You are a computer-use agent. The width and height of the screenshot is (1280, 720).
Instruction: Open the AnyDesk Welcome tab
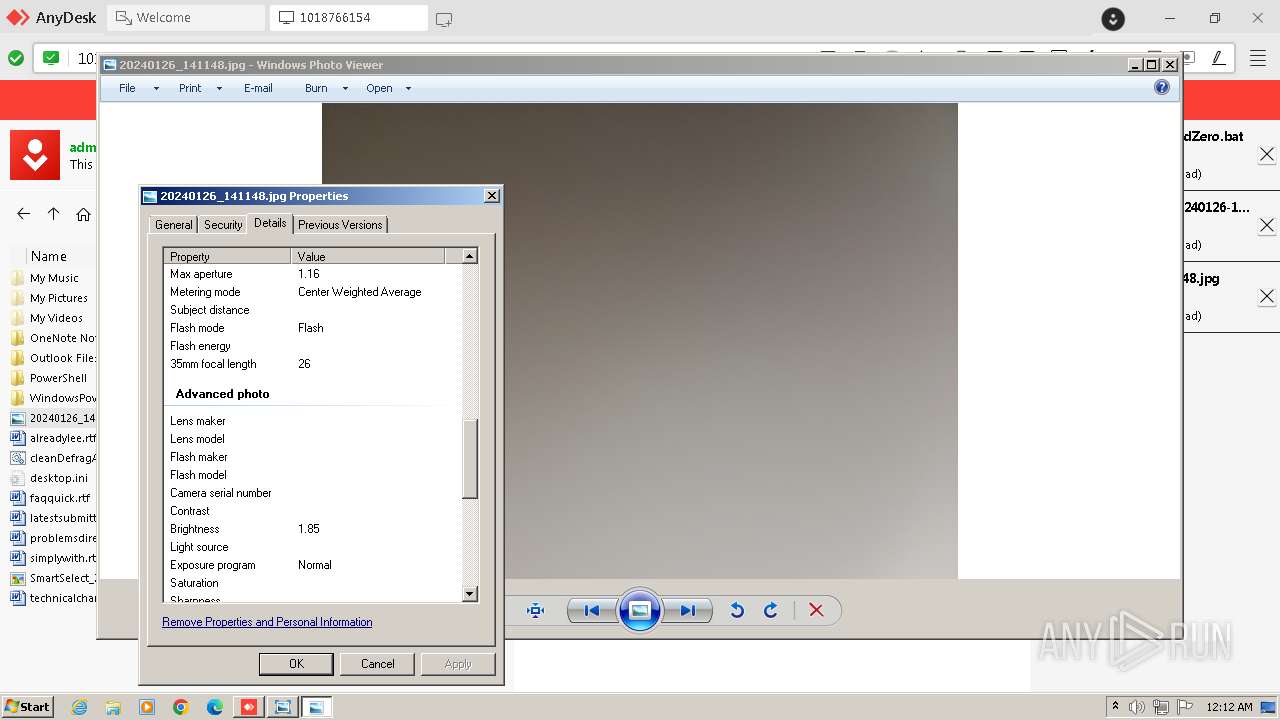pos(185,18)
